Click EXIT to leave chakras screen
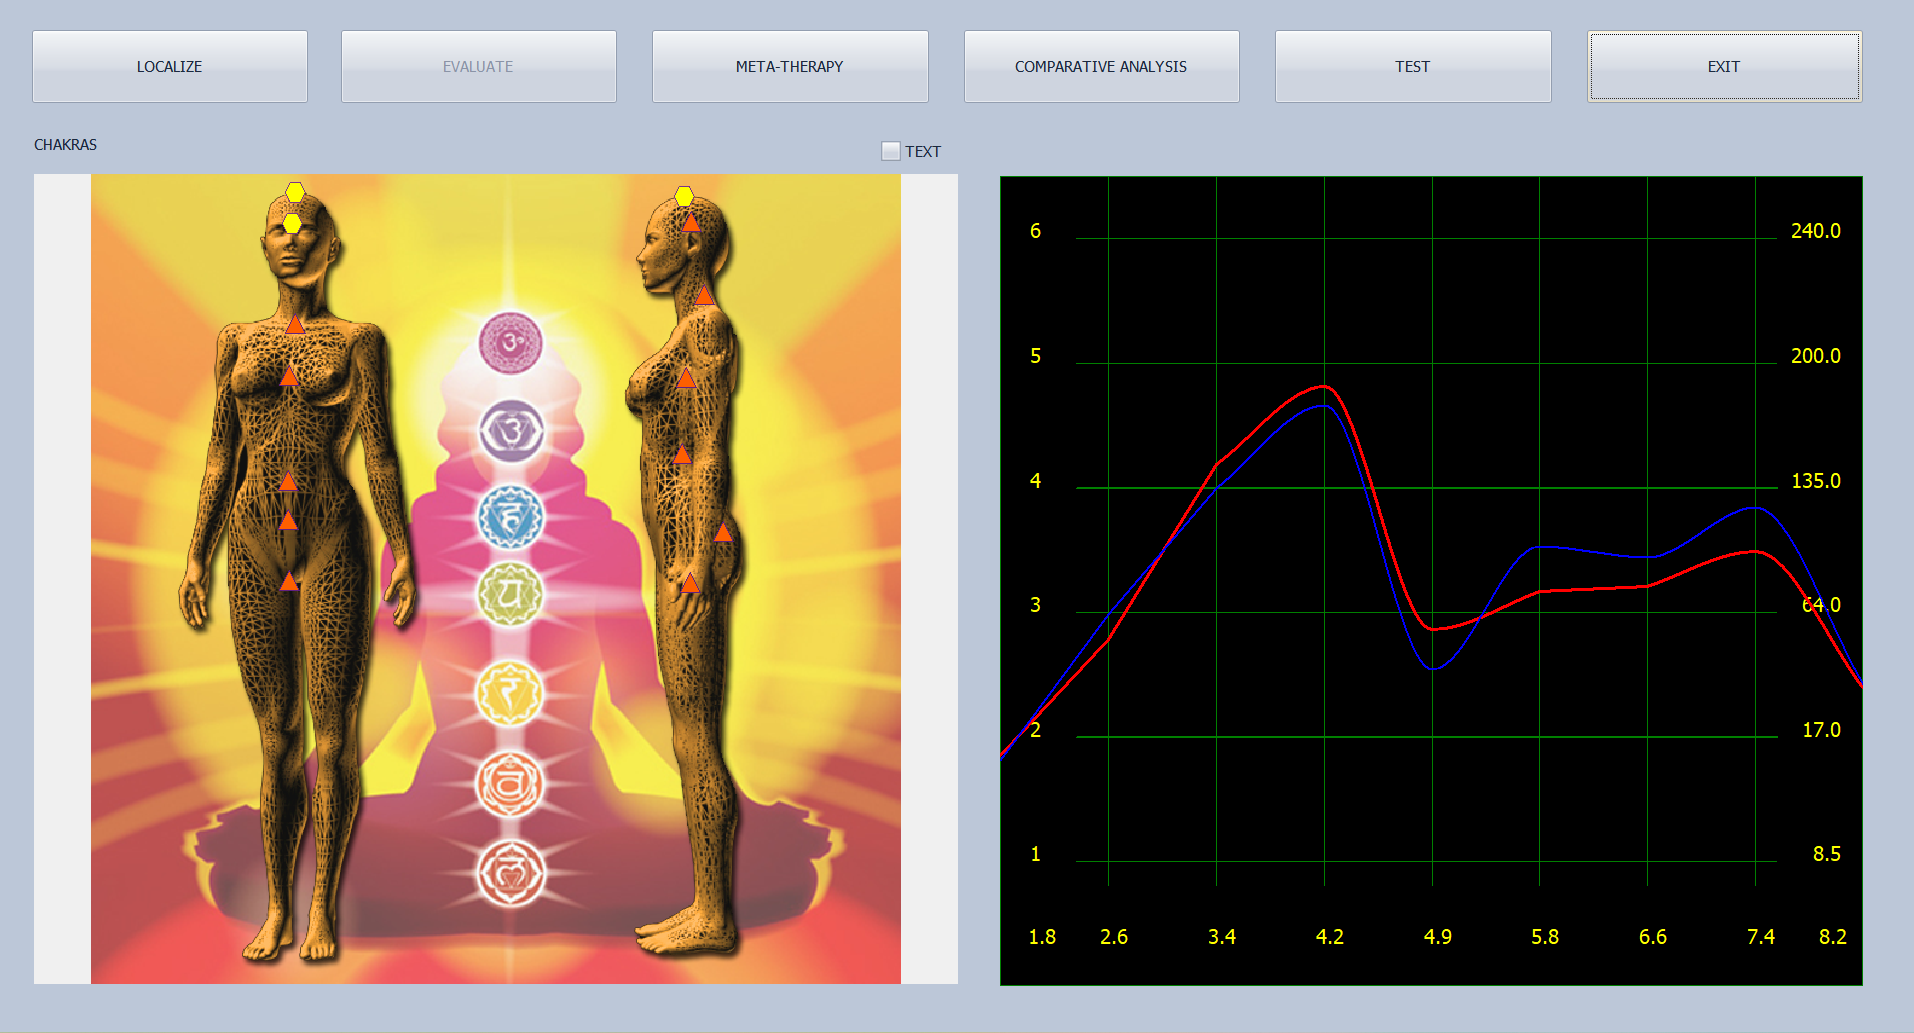1914x1033 pixels. pos(1724,66)
